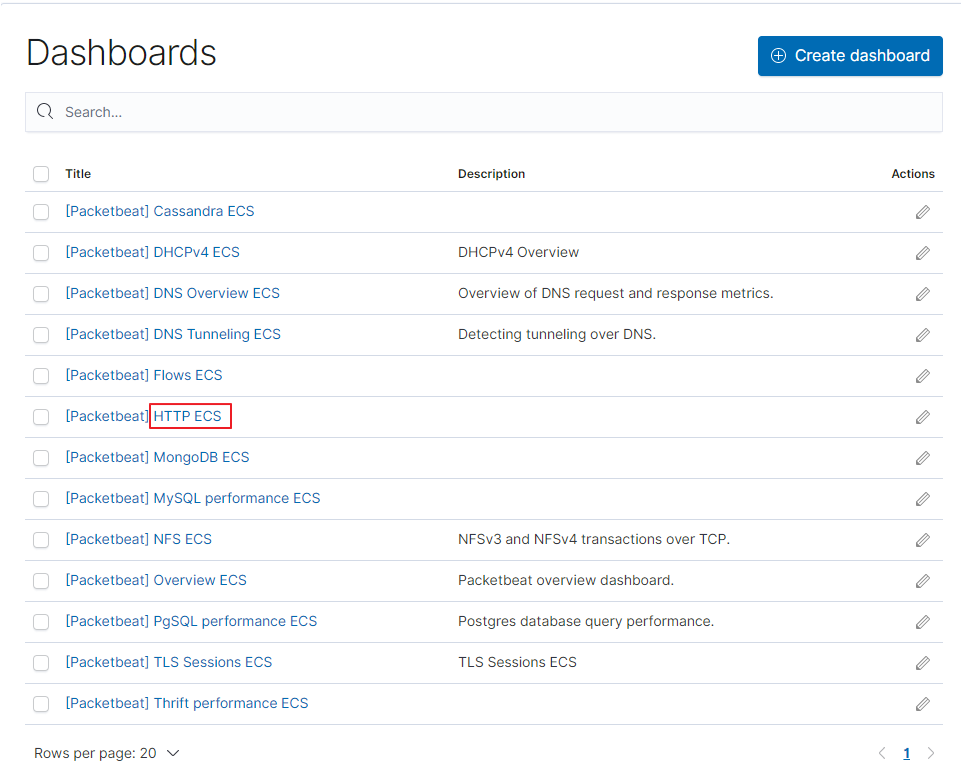961x781 pixels.
Task: Click the search magnifier icon
Action: [45, 112]
